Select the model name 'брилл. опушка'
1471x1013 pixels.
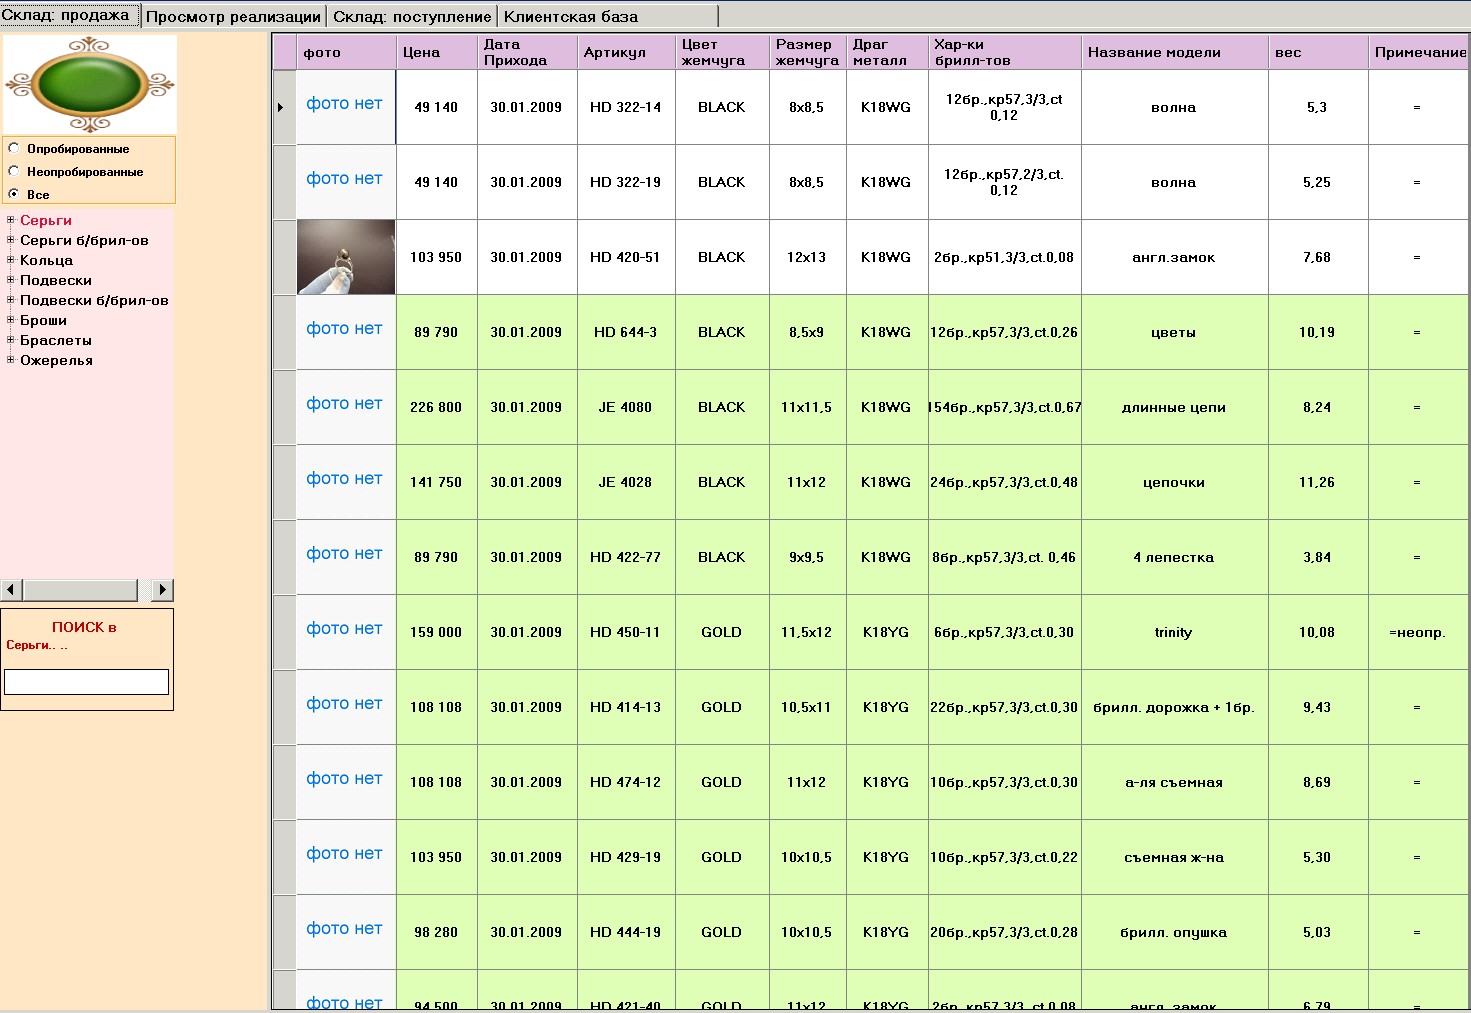coord(1174,932)
